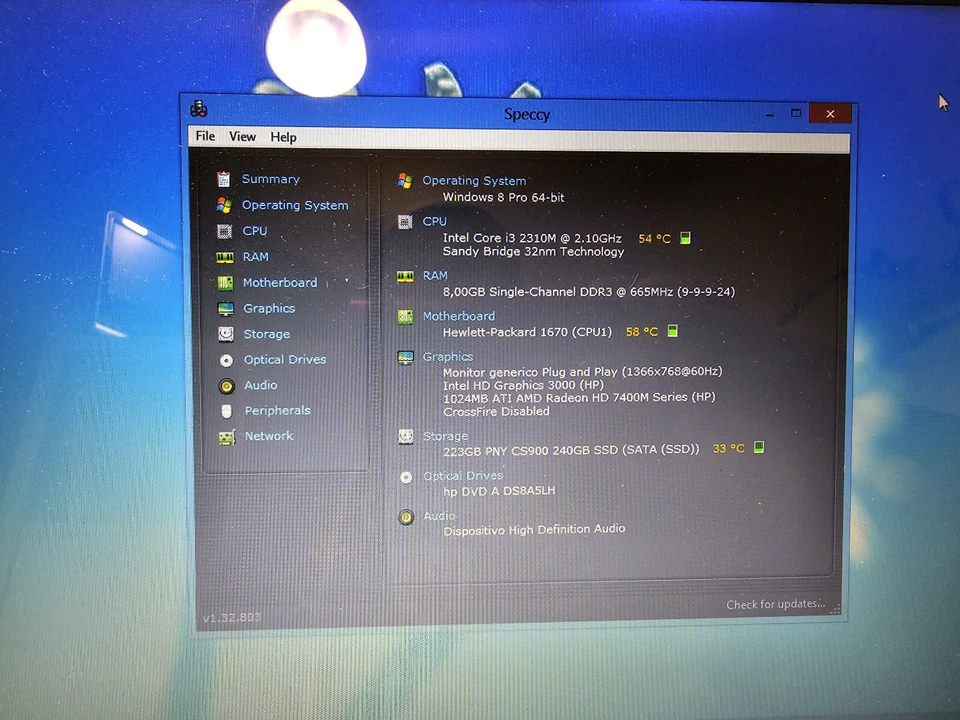Click the SSD temperature green indicator icon

759,447
